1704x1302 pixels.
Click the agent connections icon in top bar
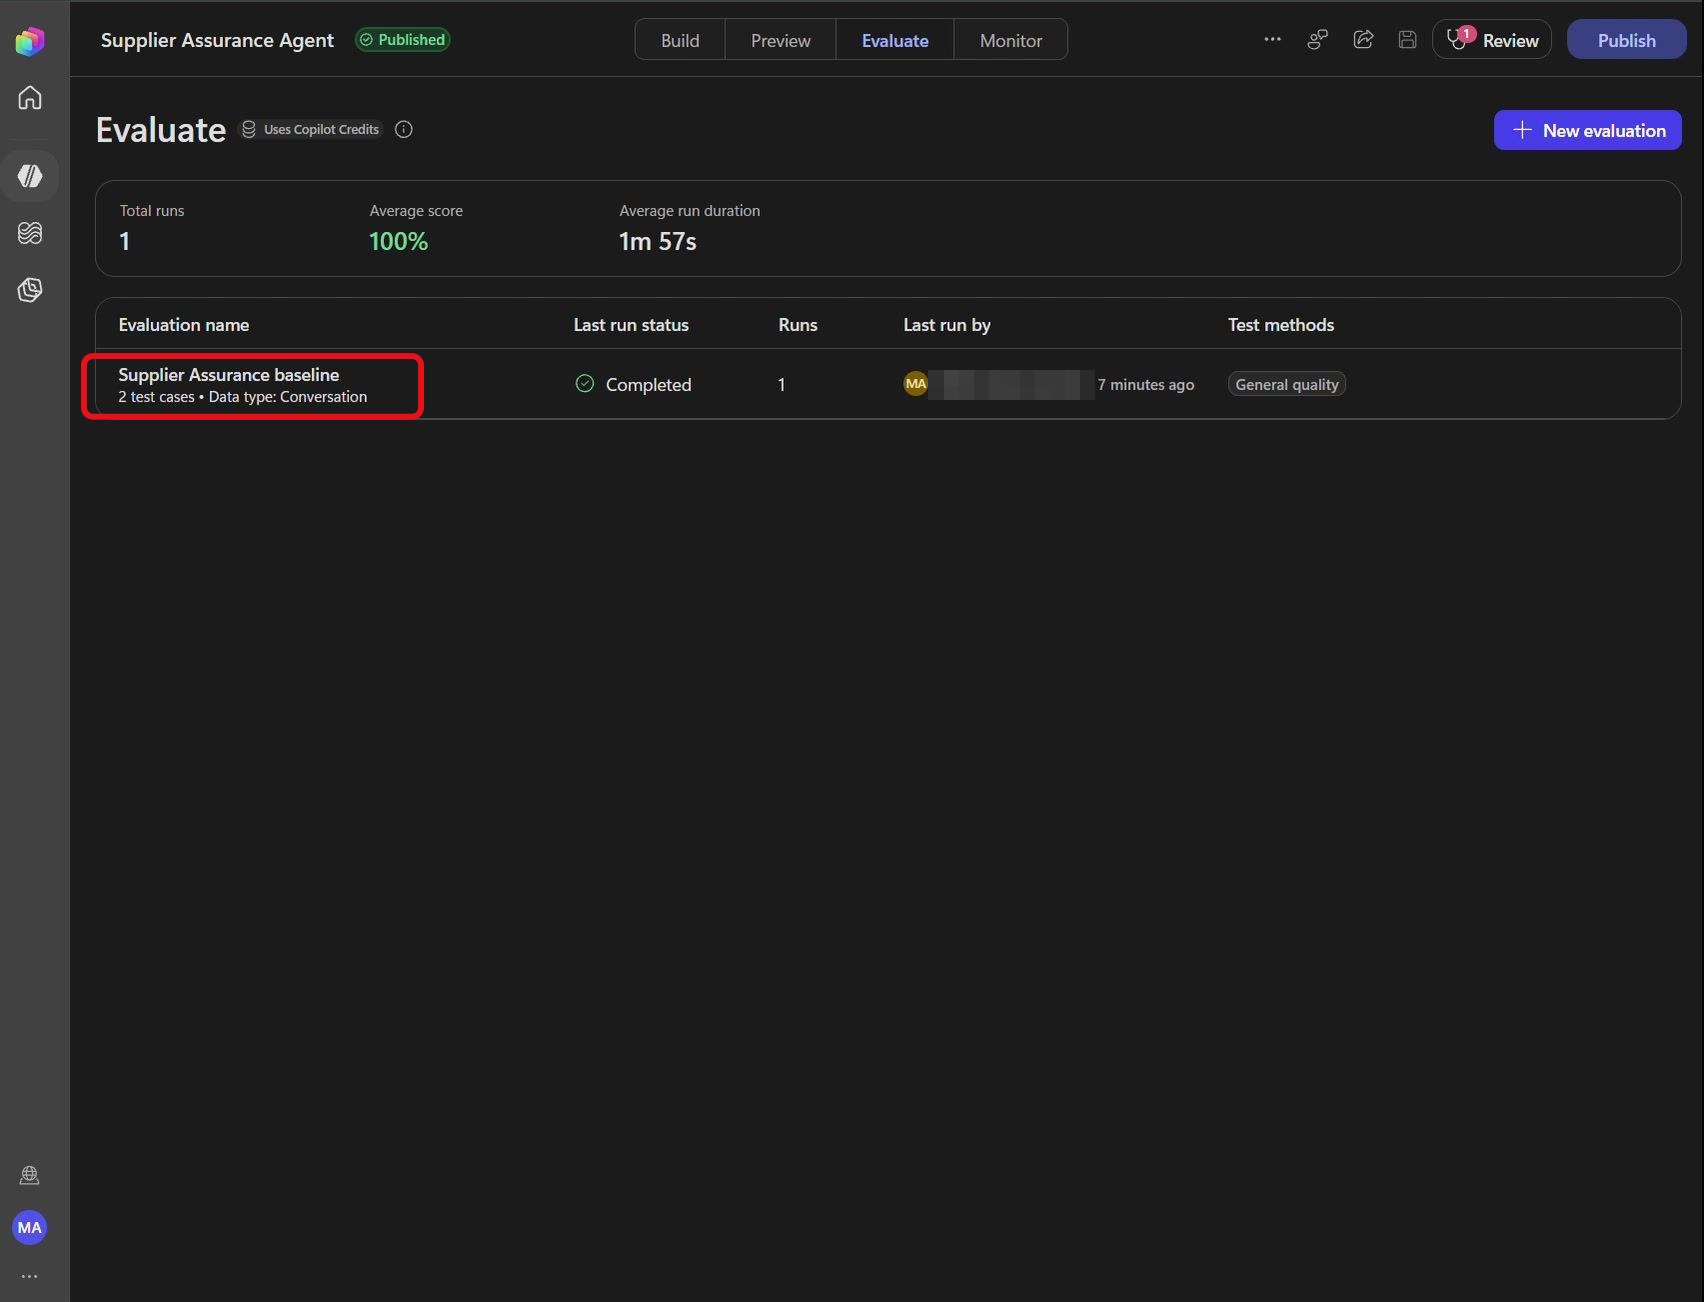(x=1318, y=39)
